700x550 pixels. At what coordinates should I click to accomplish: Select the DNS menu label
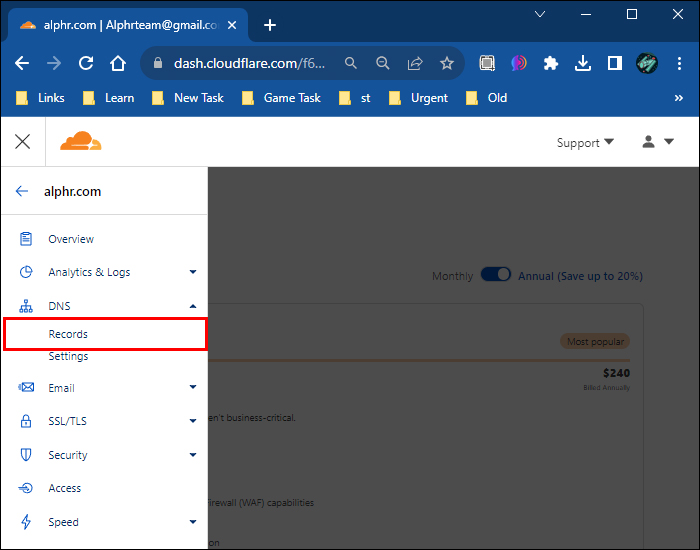coord(59,306)
